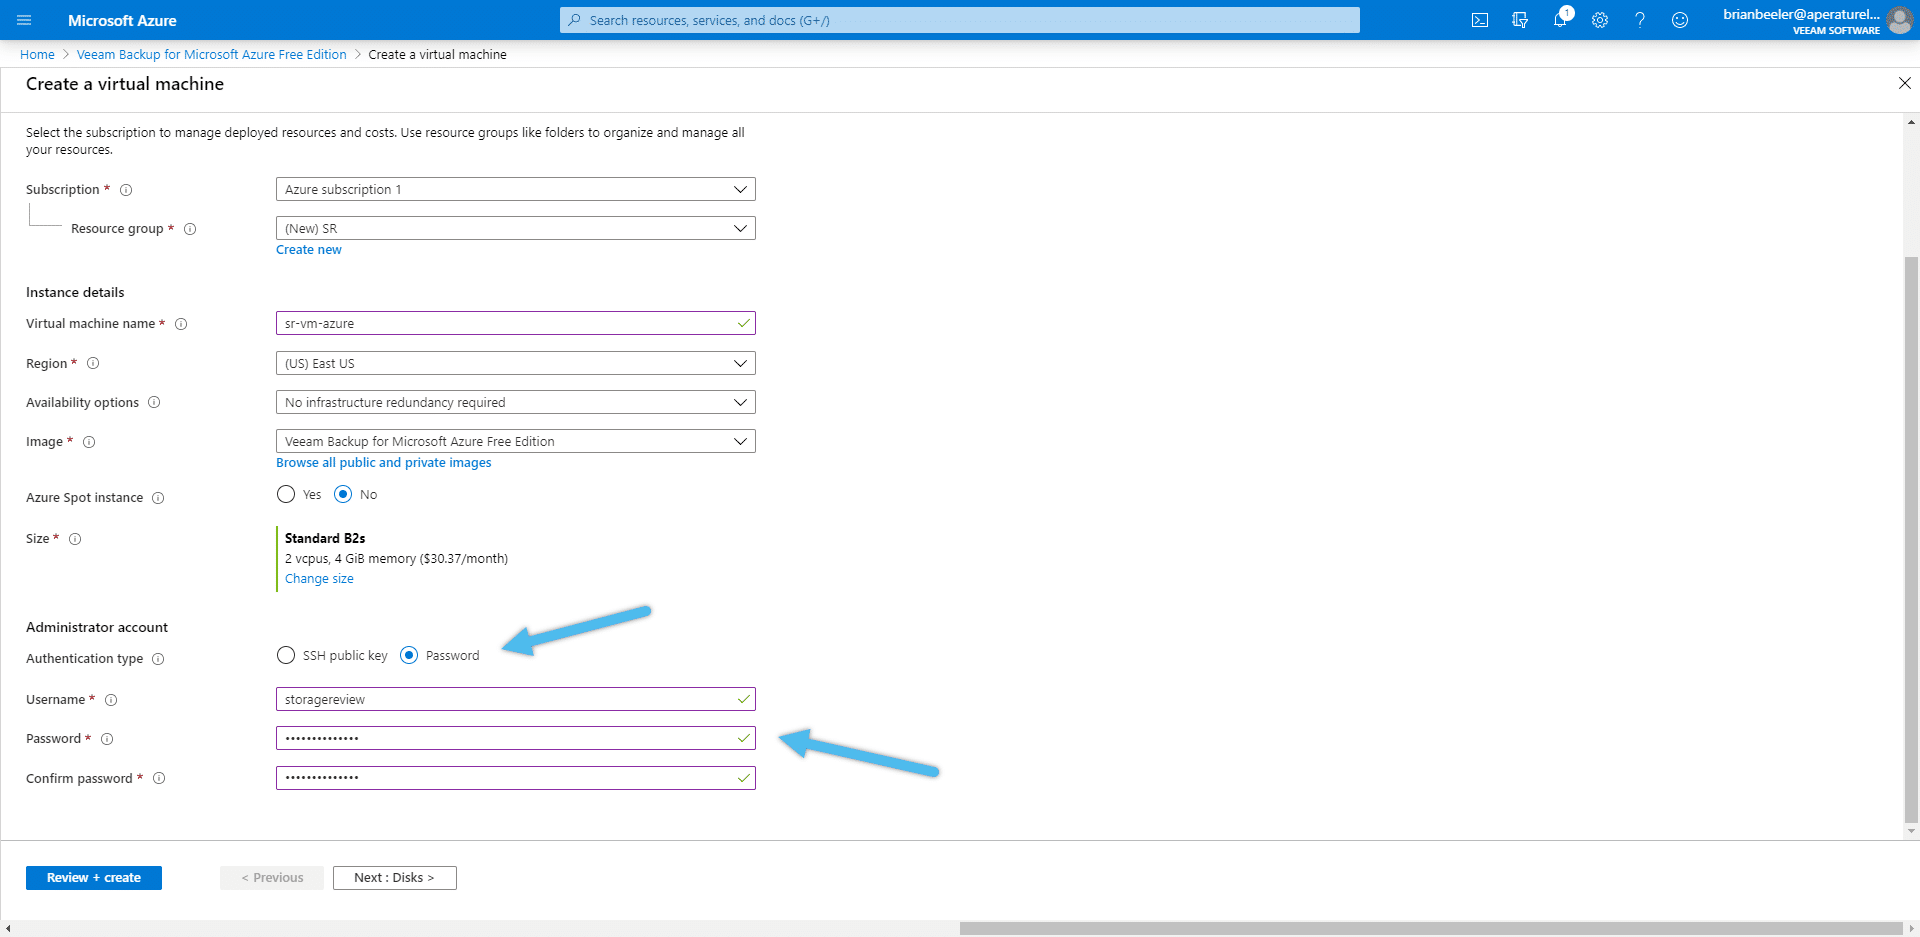Viewport: 1920px width, 937px height.
Task: Click the Standard B2s size text
Action: coord(325,538)
